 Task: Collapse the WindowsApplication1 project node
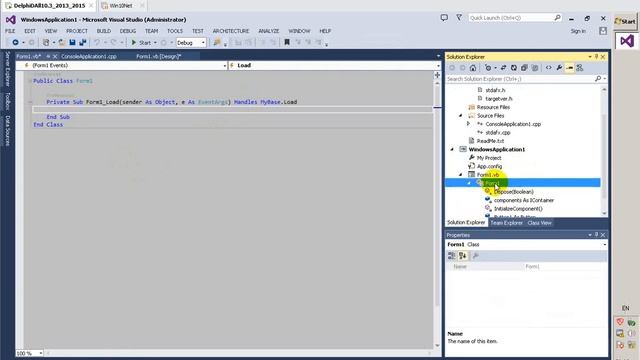452,149
